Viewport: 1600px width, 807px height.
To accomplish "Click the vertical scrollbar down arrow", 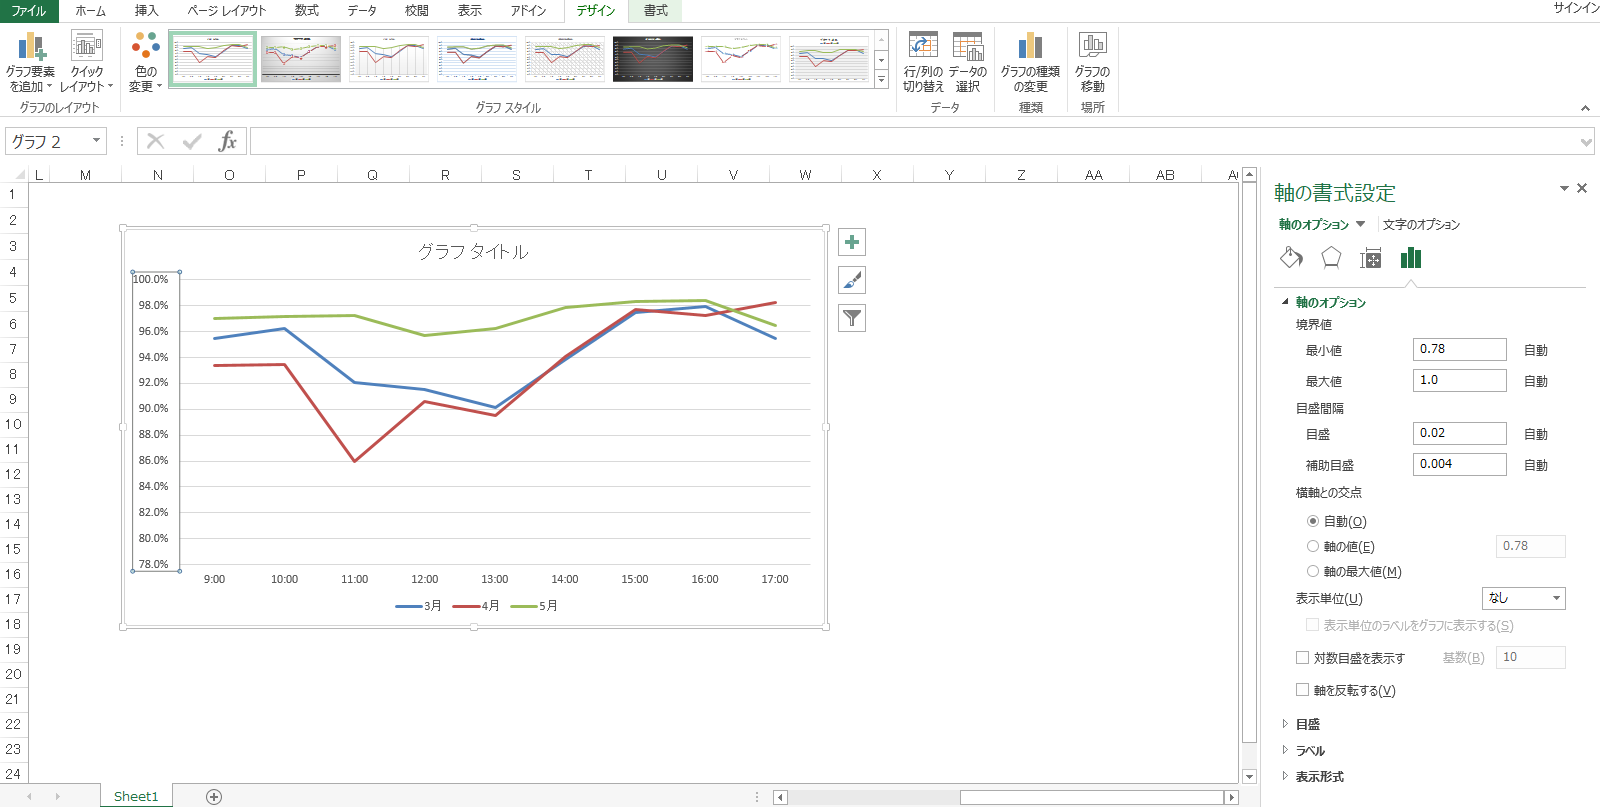I will (1249, 776).
